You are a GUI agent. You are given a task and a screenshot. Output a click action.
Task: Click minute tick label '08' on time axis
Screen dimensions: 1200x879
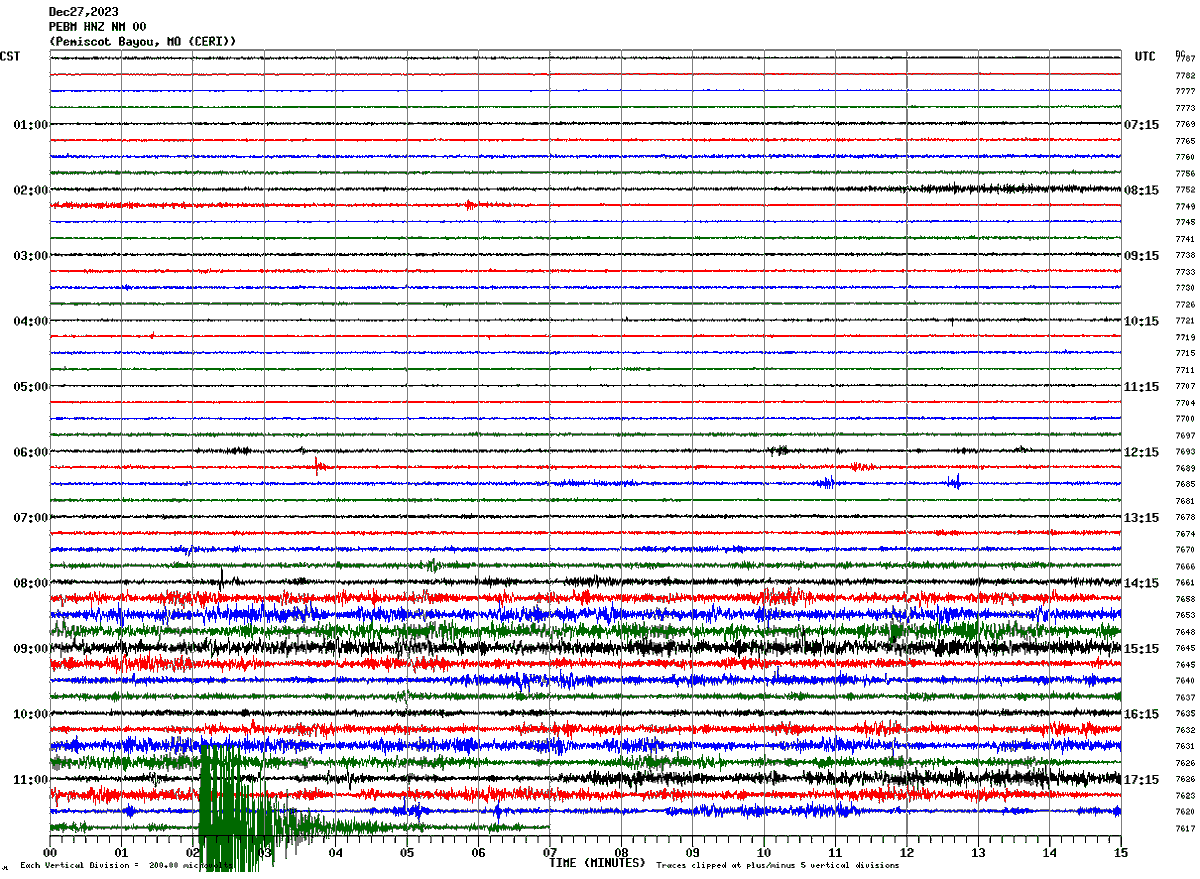pos(621,853)
